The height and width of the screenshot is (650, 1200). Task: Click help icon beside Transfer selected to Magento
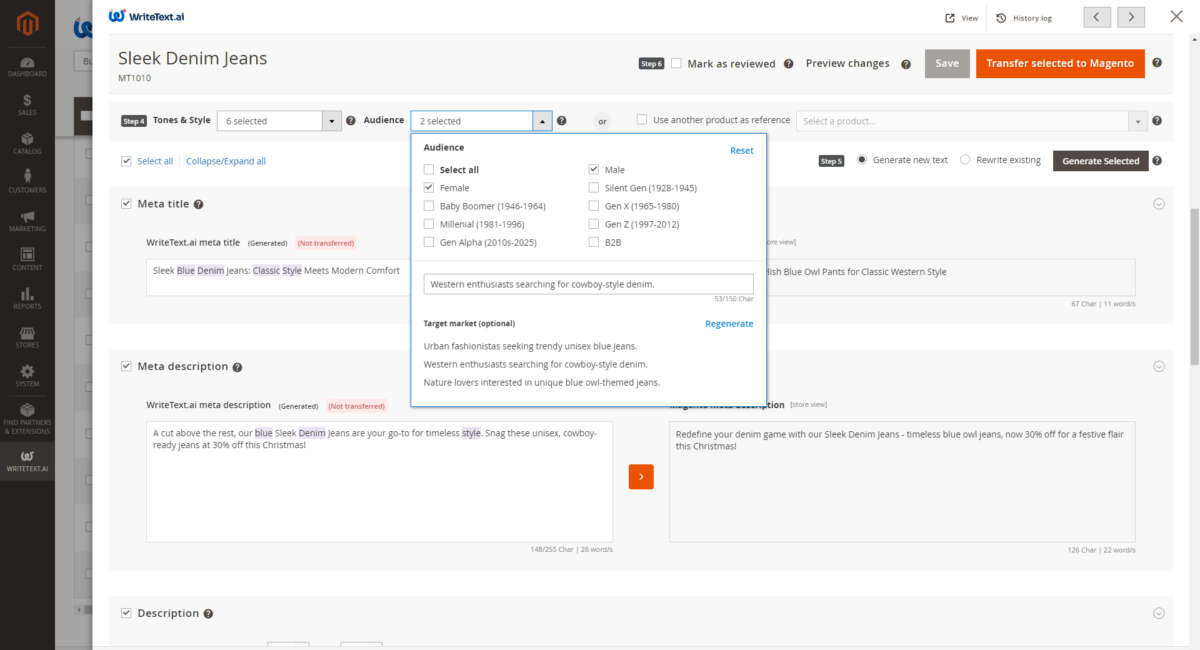pos(1157,63)
